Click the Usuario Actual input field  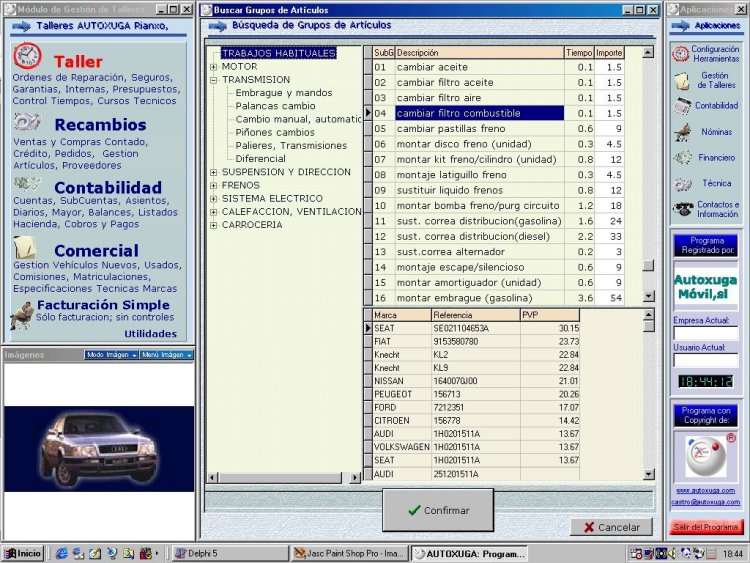point(706,360)
